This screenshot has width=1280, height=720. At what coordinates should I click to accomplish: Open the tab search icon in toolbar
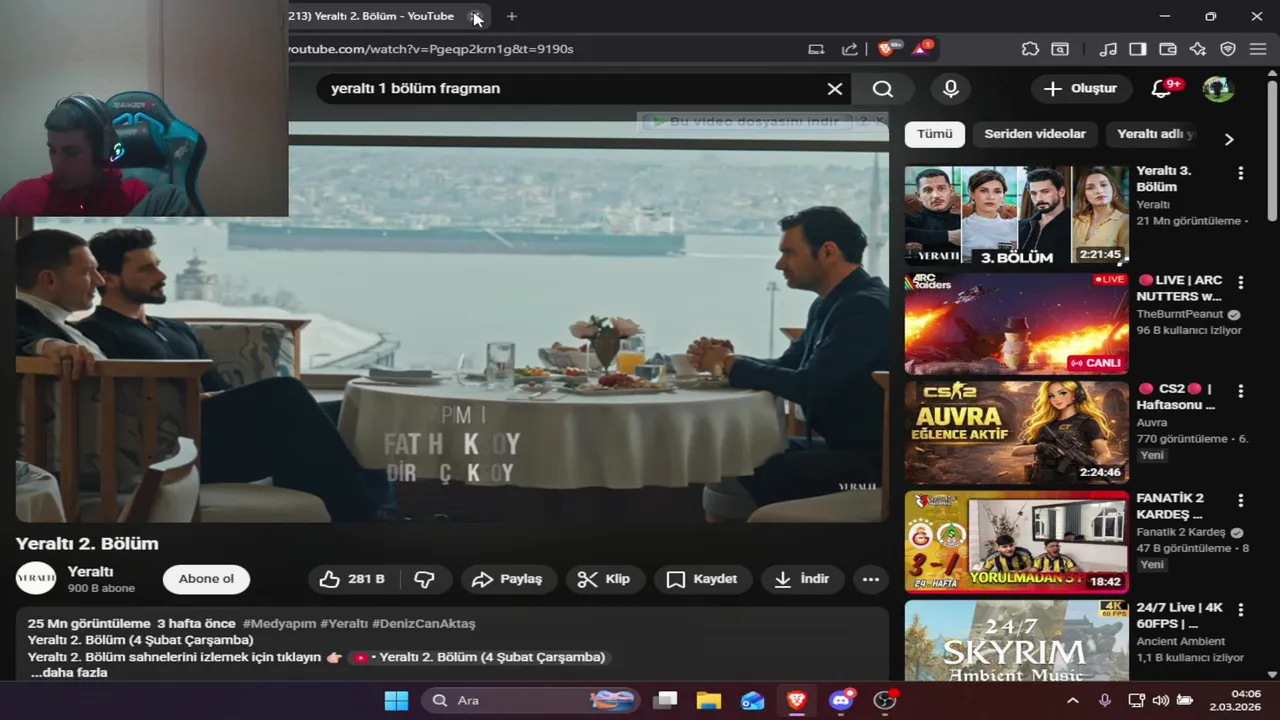coord(1060,48)
